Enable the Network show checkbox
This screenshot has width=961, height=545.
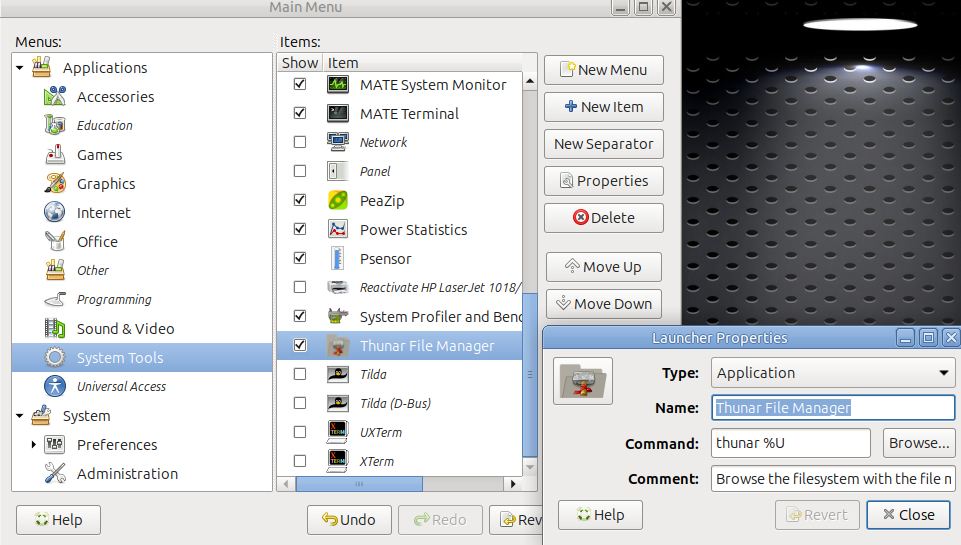[x=300, y=142]
